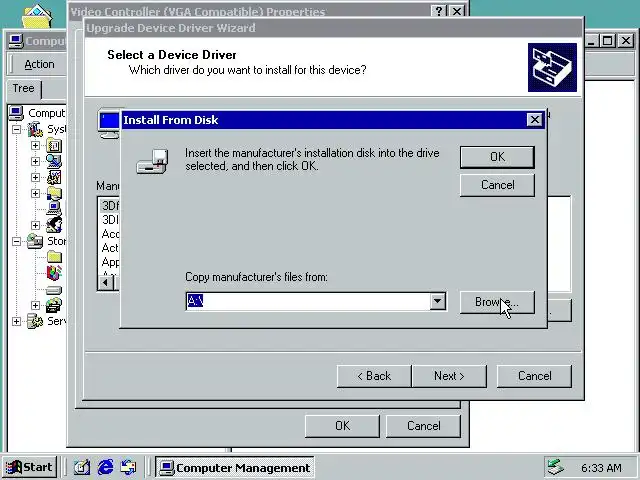
Task: Click the Computer Management title bar icon
Action: [16, 41]
